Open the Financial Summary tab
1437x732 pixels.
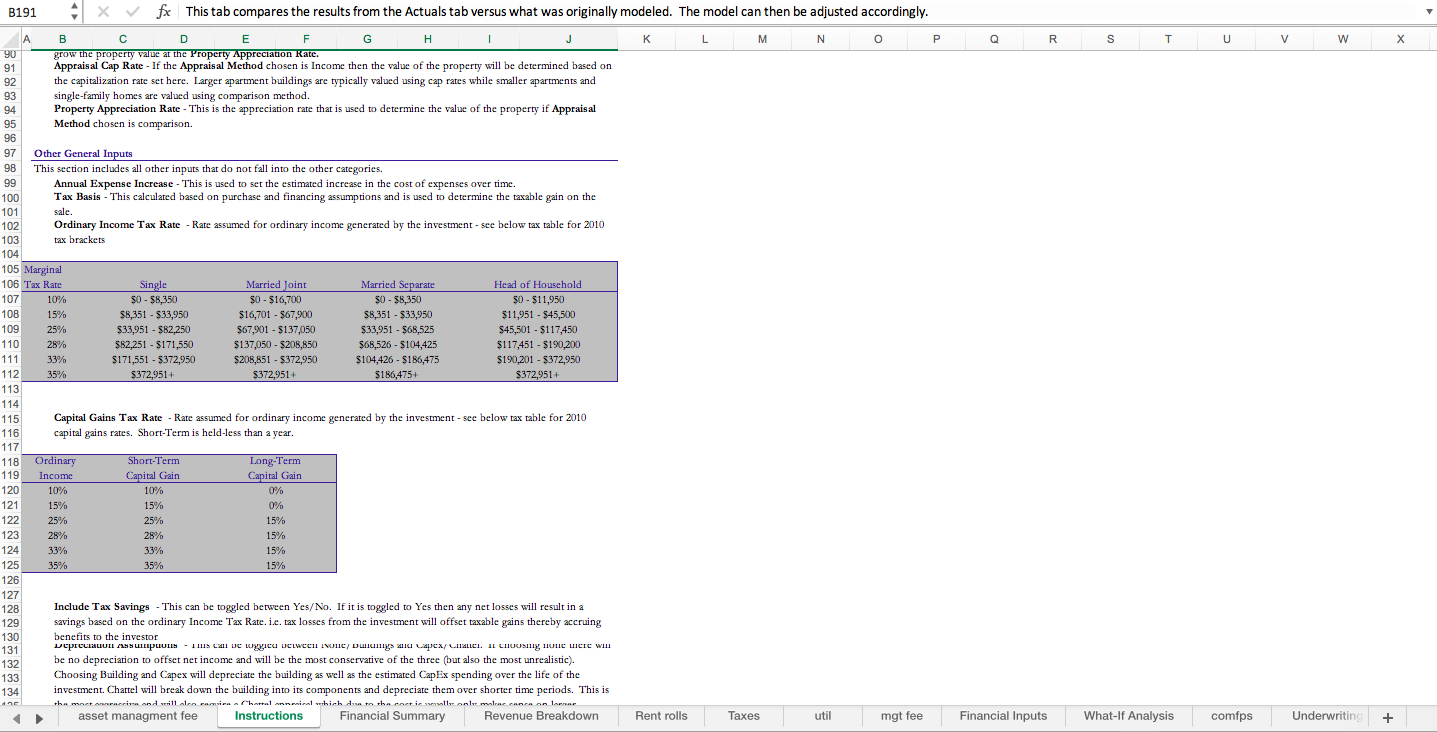[x=393, y=716]
